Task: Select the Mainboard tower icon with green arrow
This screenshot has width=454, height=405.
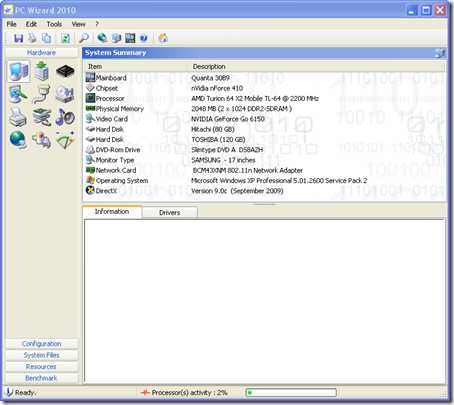Action: coord(41,71)
